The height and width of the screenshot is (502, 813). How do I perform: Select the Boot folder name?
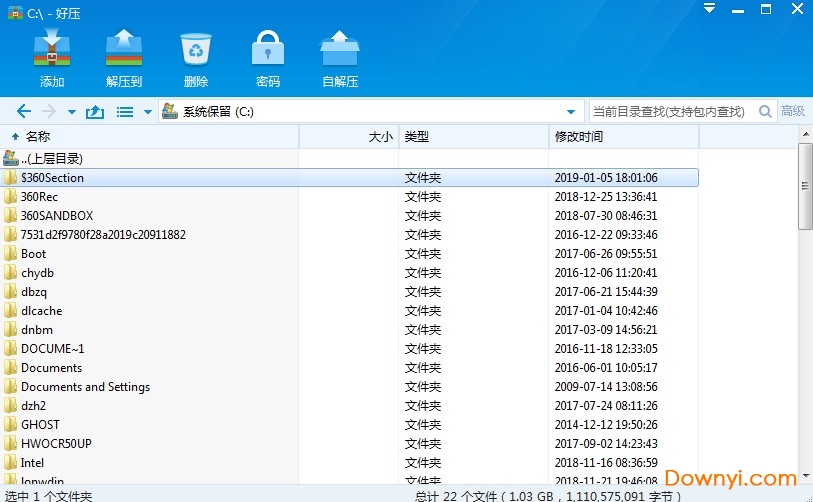pyautogui.click(x=34, y=254)
